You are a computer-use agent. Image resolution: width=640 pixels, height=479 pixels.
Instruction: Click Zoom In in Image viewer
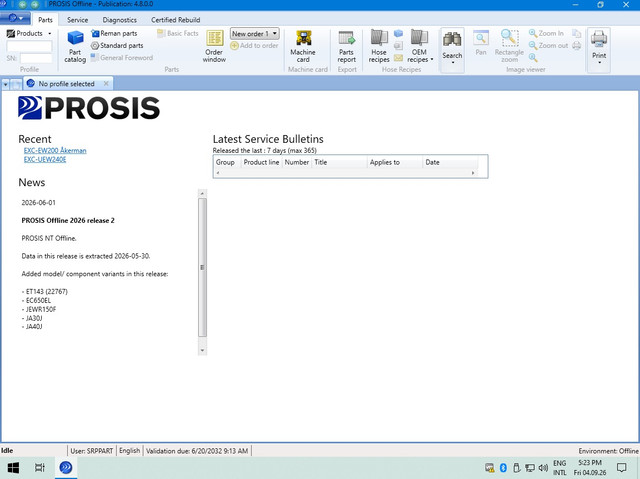click(x=546, y=33)
